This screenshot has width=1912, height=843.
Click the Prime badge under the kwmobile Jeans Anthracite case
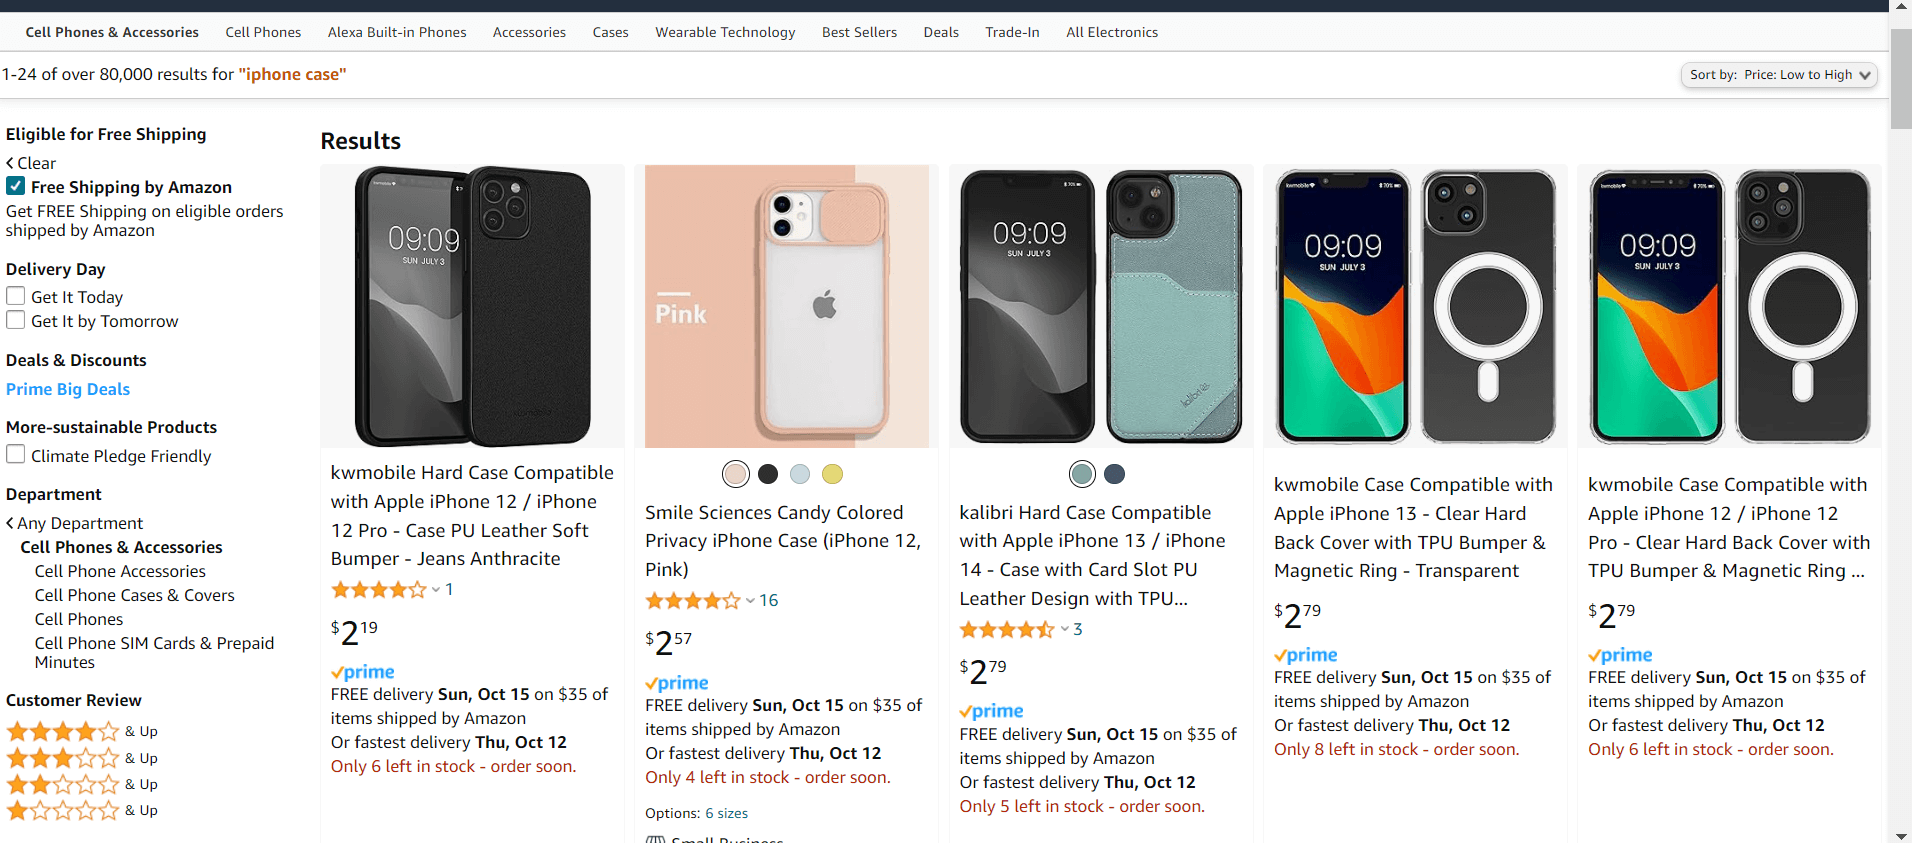[x=362, y=671]
